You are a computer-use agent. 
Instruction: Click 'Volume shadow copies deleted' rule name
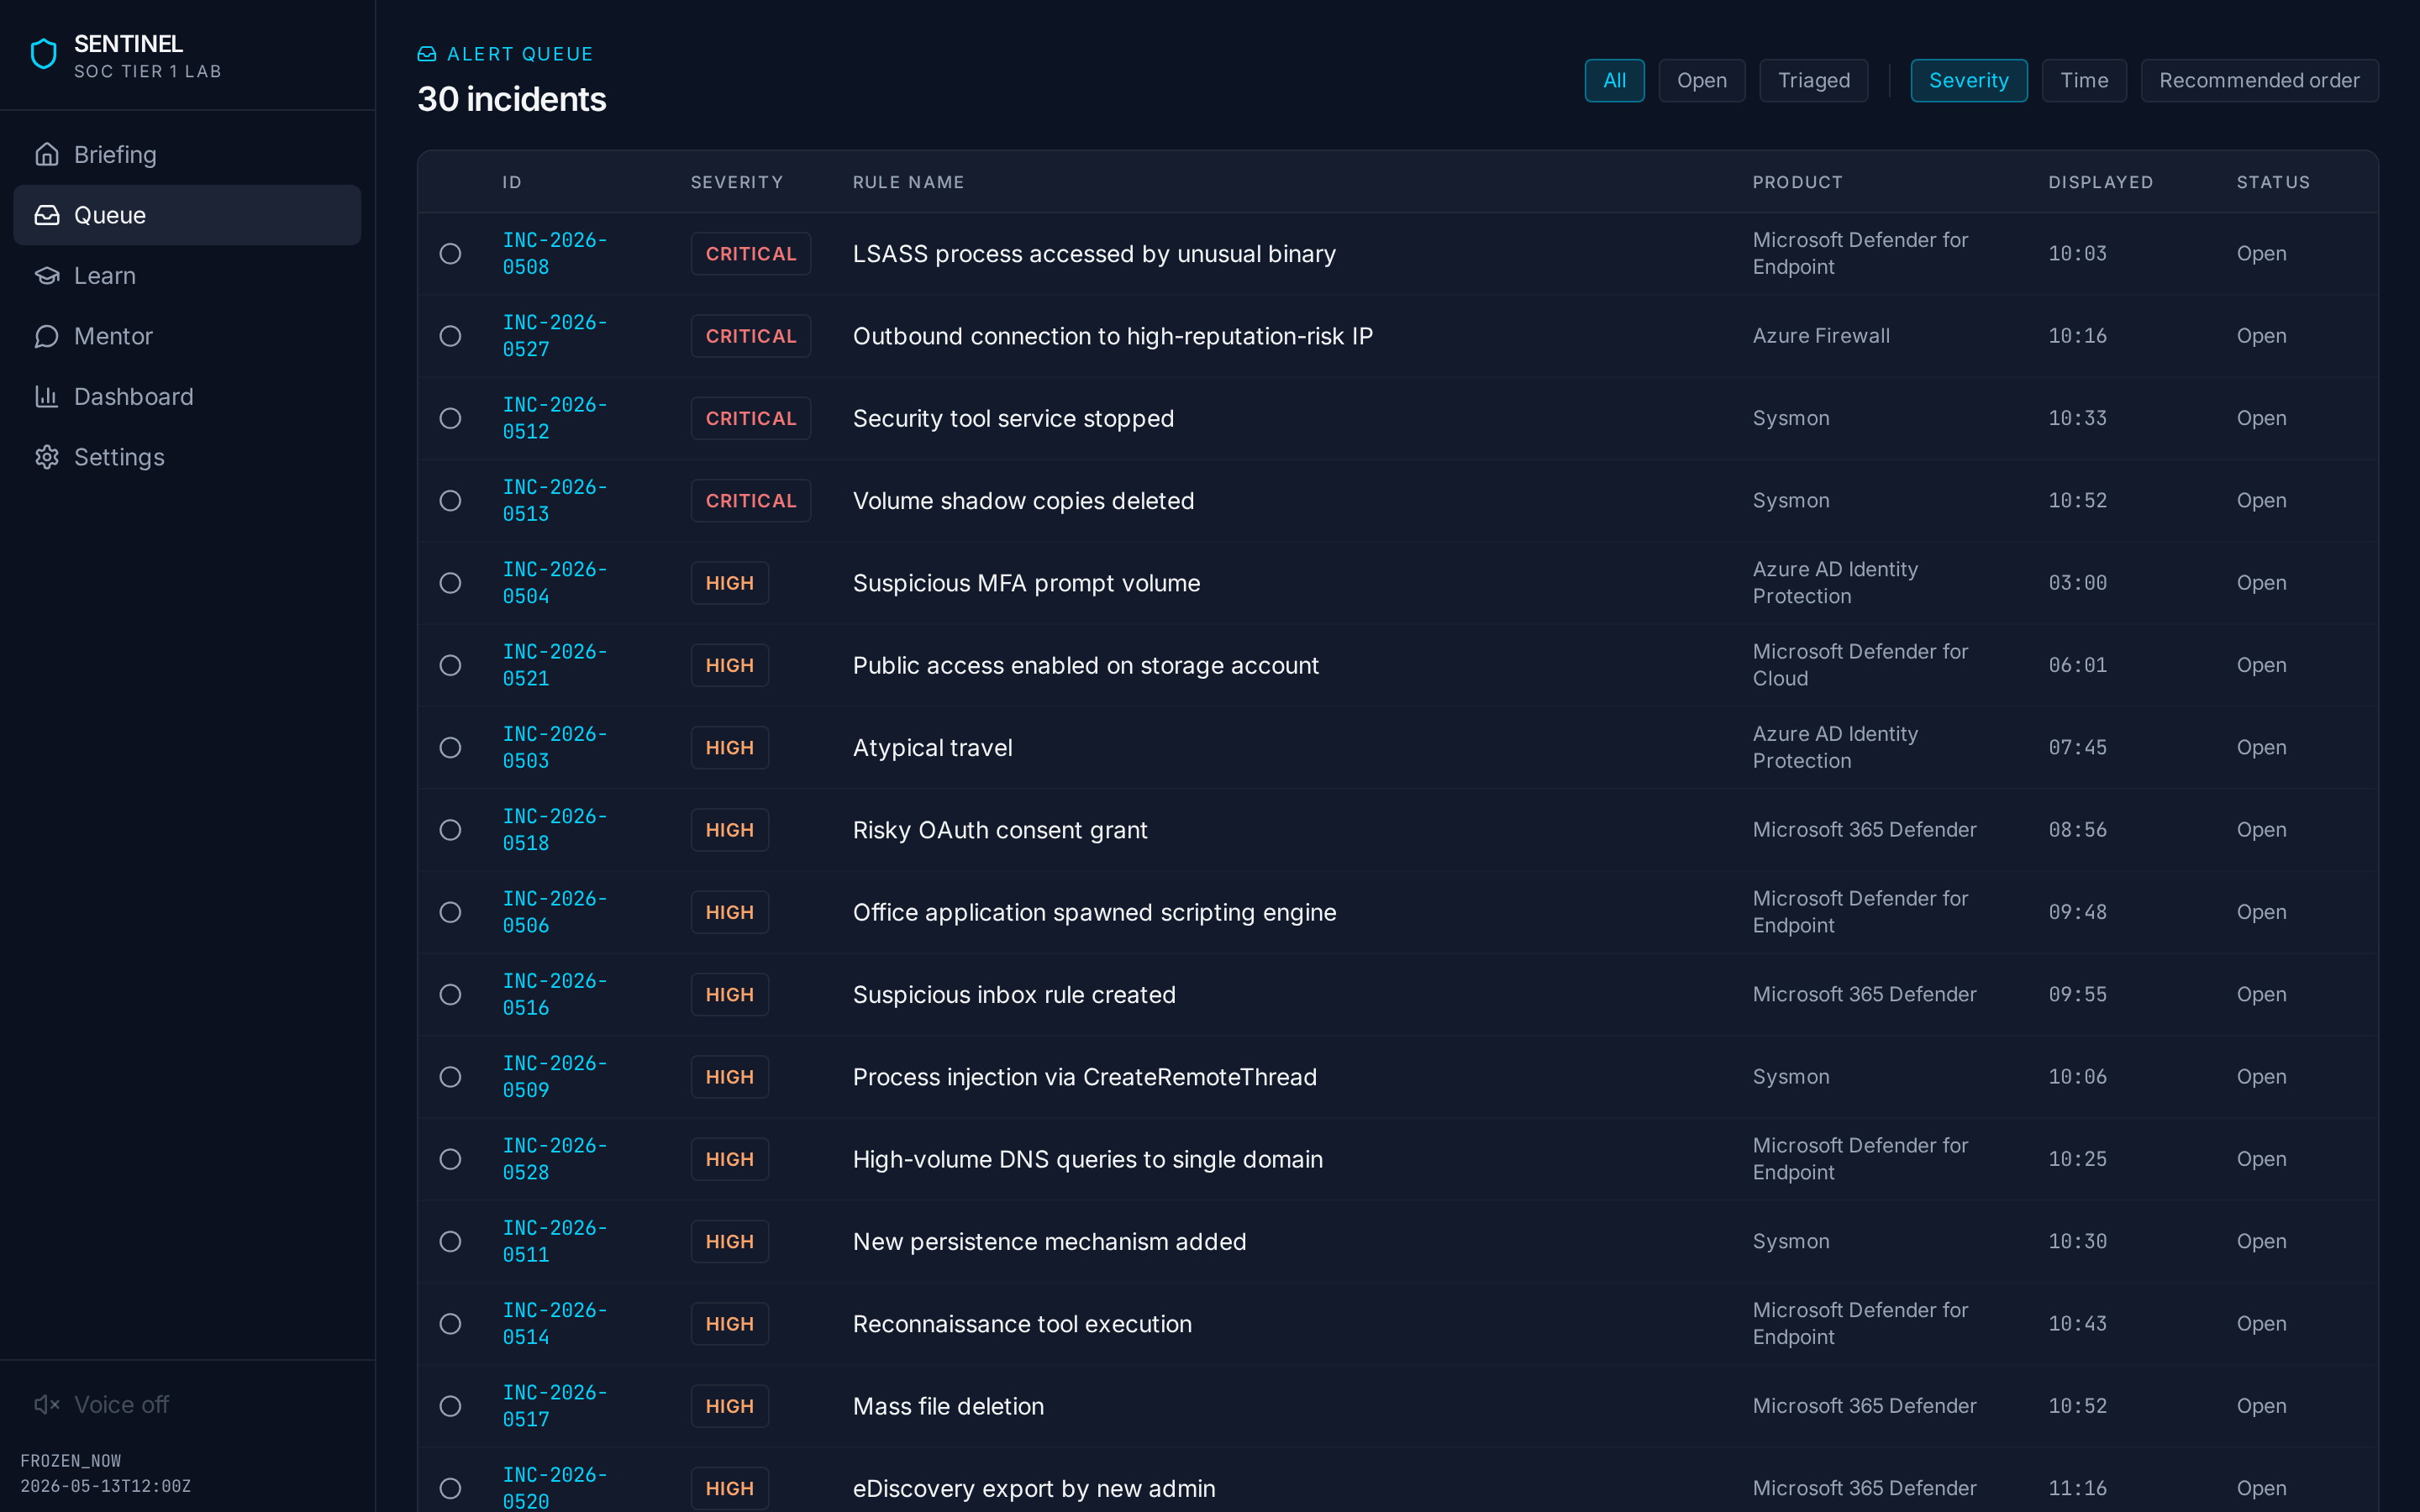pos(1023,500)
